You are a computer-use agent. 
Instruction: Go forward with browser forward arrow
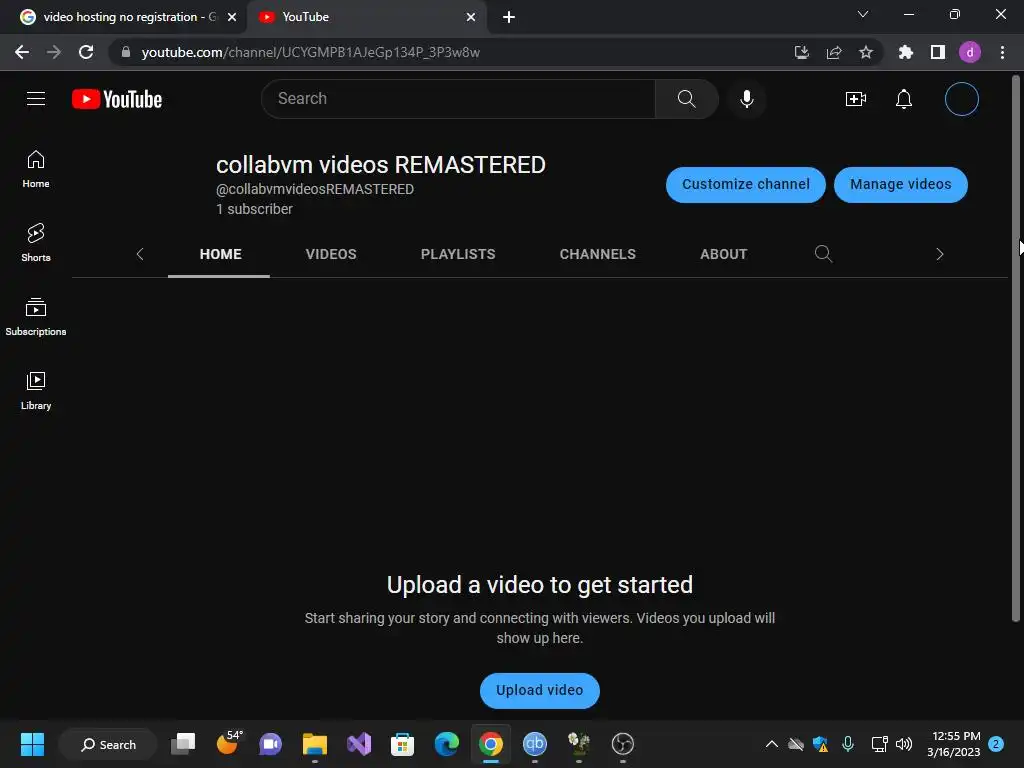(54, 52)
